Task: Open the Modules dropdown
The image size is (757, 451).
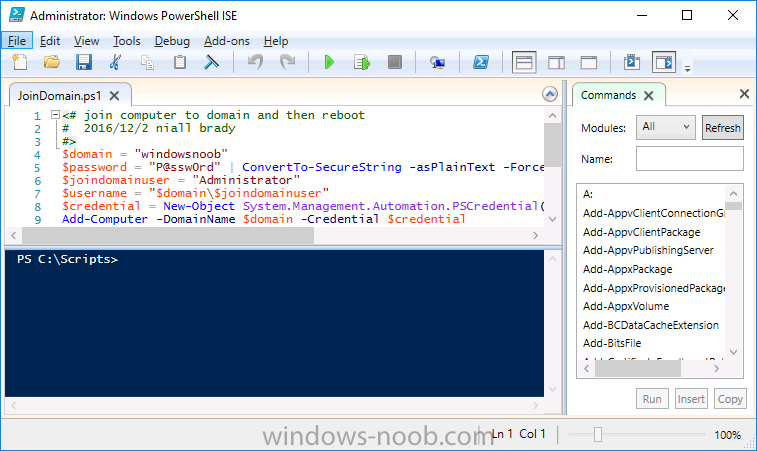Action: point(665,127)
